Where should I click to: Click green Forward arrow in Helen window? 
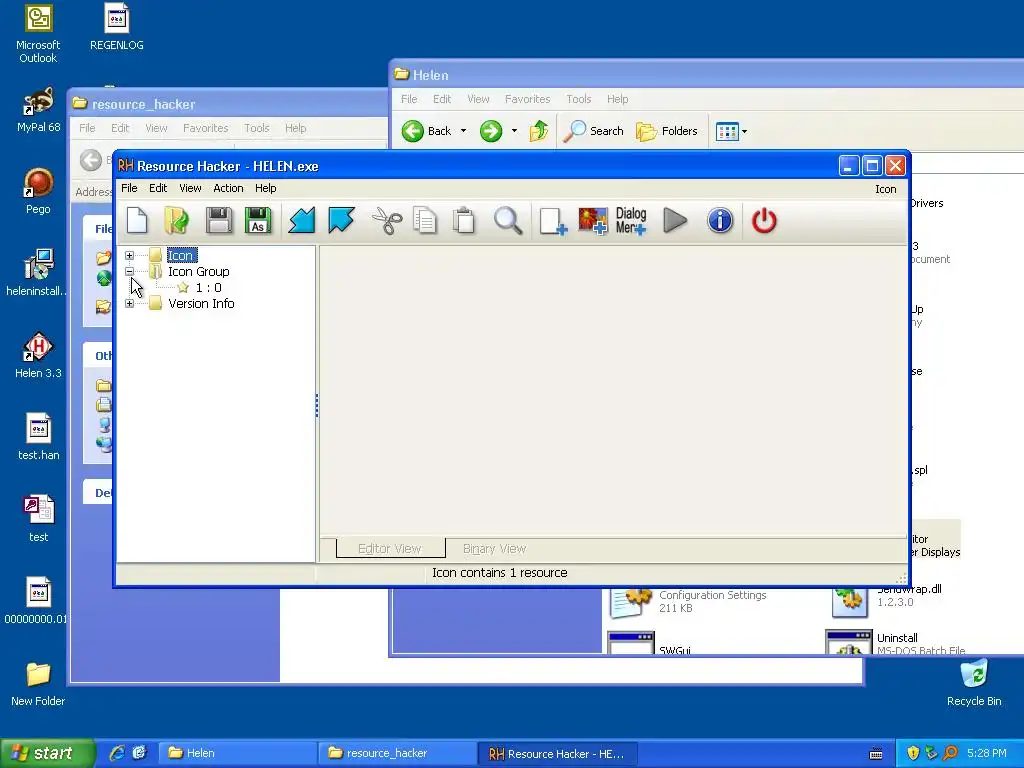tap(491, 131)
